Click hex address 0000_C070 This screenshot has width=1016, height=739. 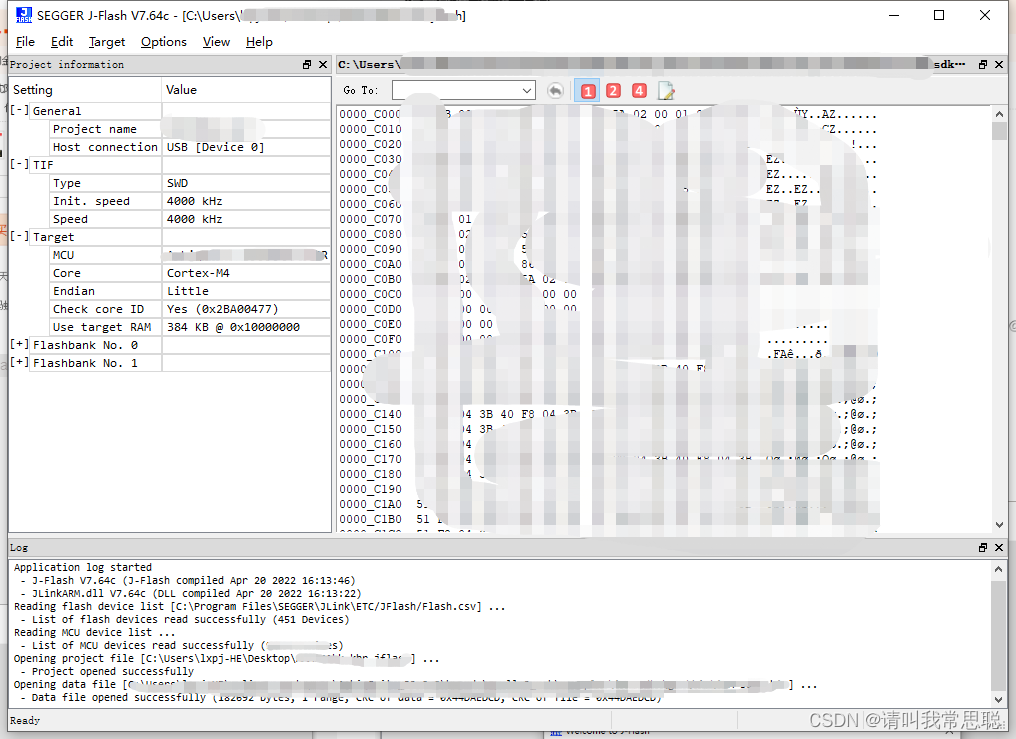[x=370, y=219]
